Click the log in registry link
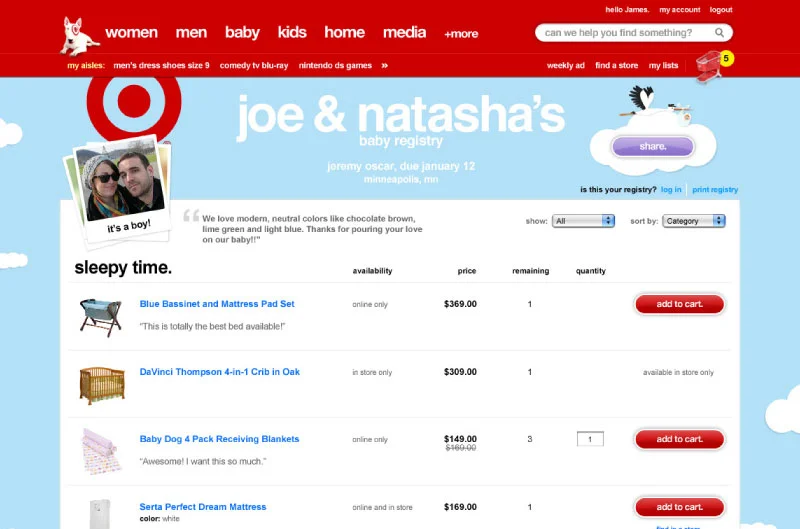 [671, 189]
